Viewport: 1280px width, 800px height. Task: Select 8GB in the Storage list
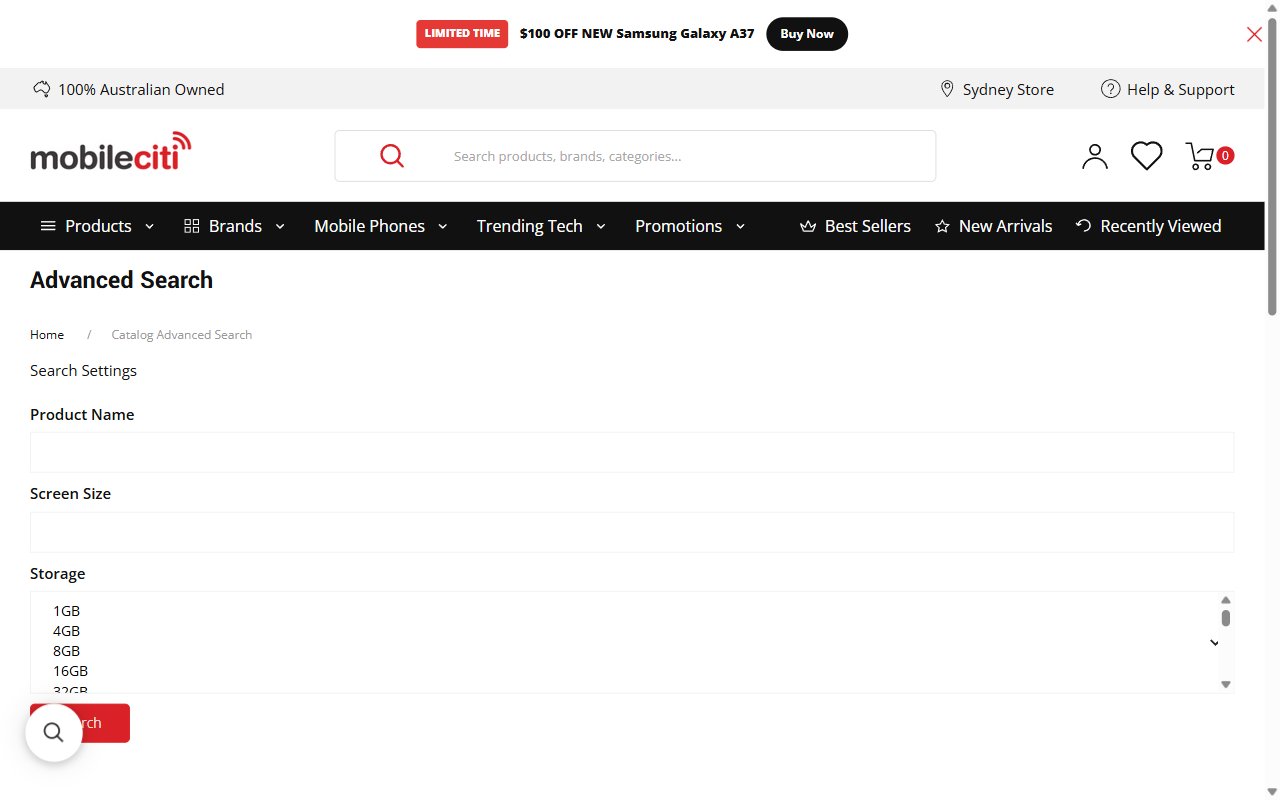click(66, 651)
